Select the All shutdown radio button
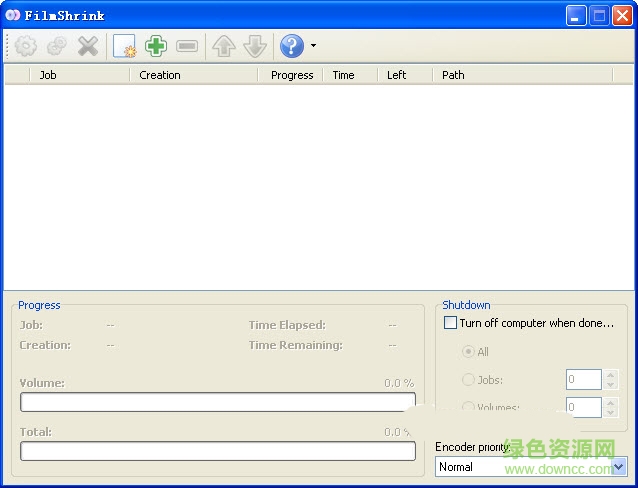This screenshot has width=638, height=488. [468, 352]
